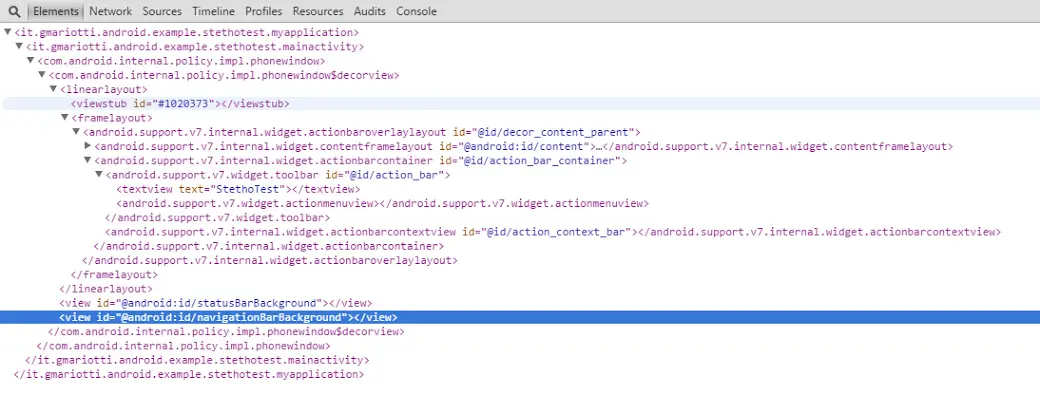Screen dimensions: 1040x414
Task: Click the closing stethotest.myapplication tag
Action: pos(188,375)
